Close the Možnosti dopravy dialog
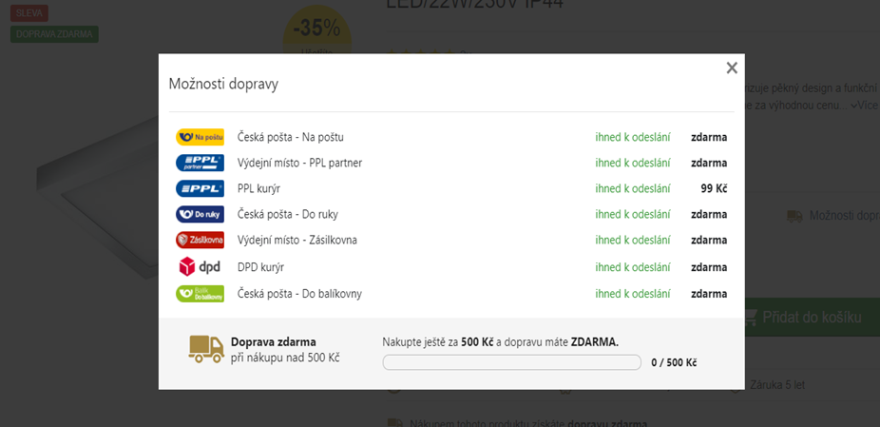This screenshot has width=880, height=427. click(x=731, y=68)
